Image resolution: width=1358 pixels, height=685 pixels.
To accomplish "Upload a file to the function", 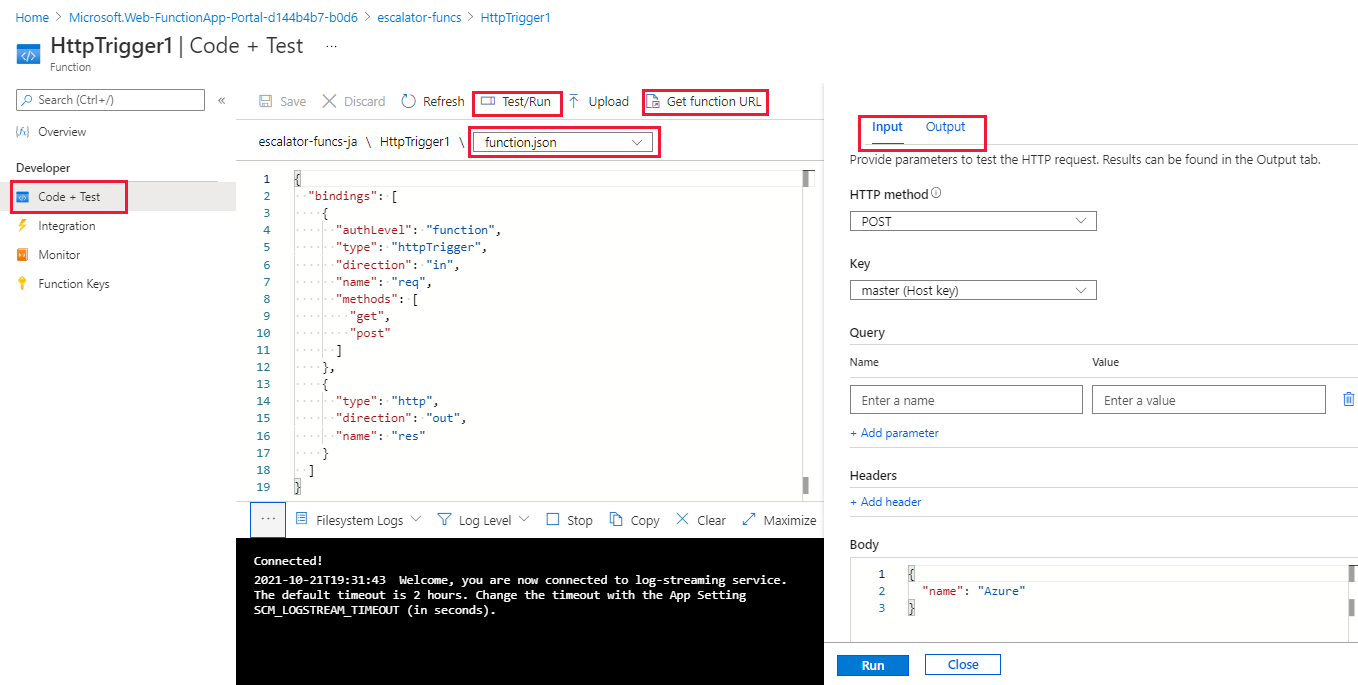I will tap(599, 101).
